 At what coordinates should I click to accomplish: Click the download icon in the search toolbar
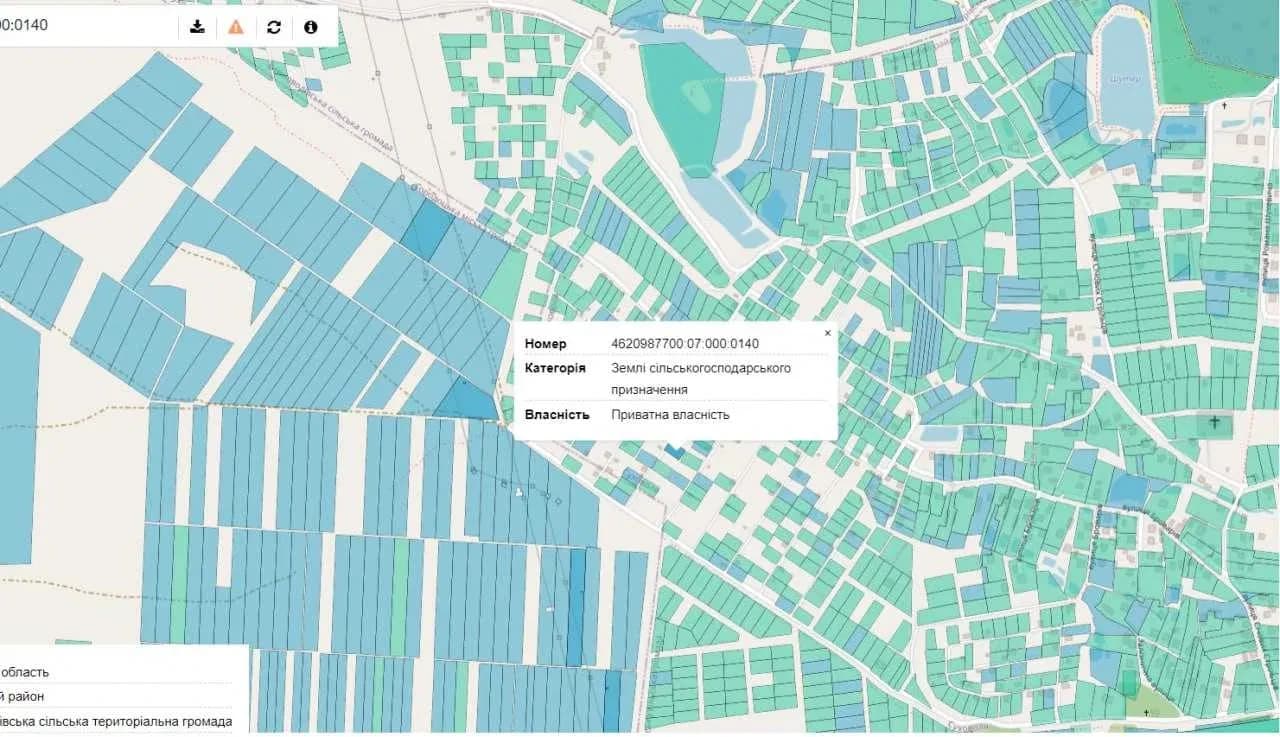tap(198, 26)
